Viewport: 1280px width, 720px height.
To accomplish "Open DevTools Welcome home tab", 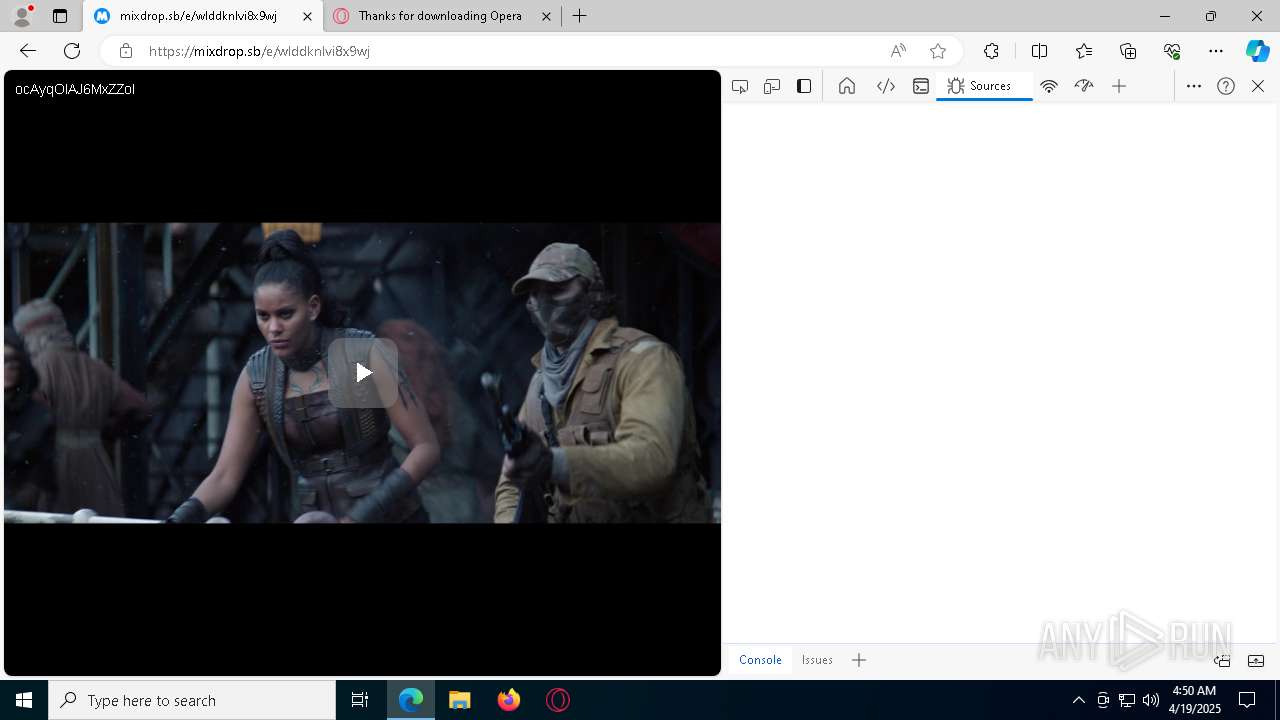I will click(847, 86).
